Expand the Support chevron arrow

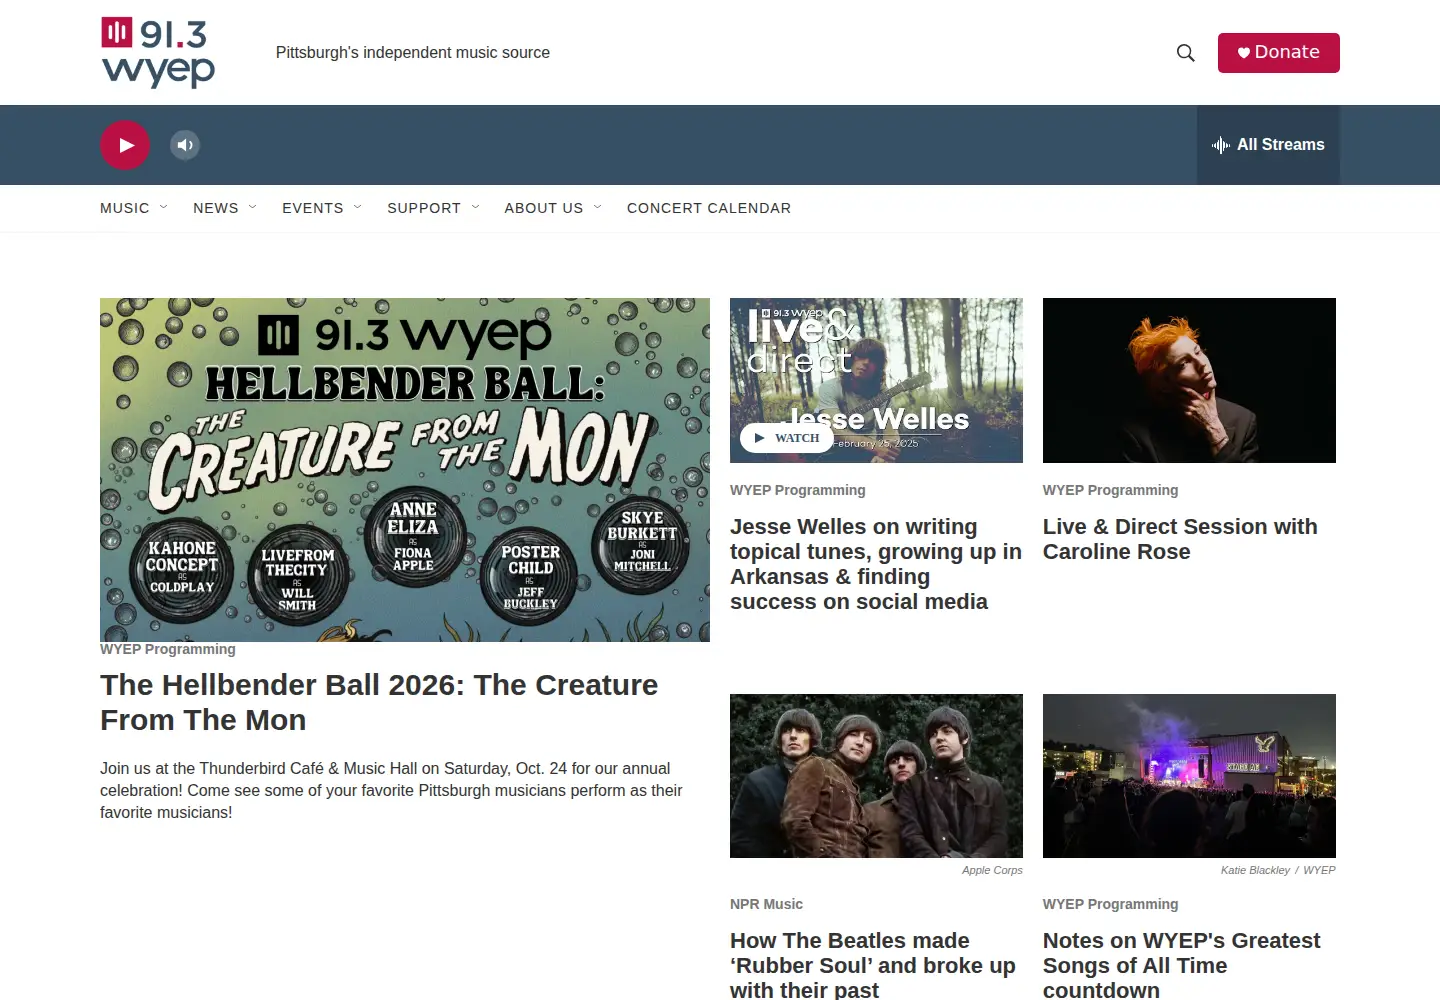476,207
